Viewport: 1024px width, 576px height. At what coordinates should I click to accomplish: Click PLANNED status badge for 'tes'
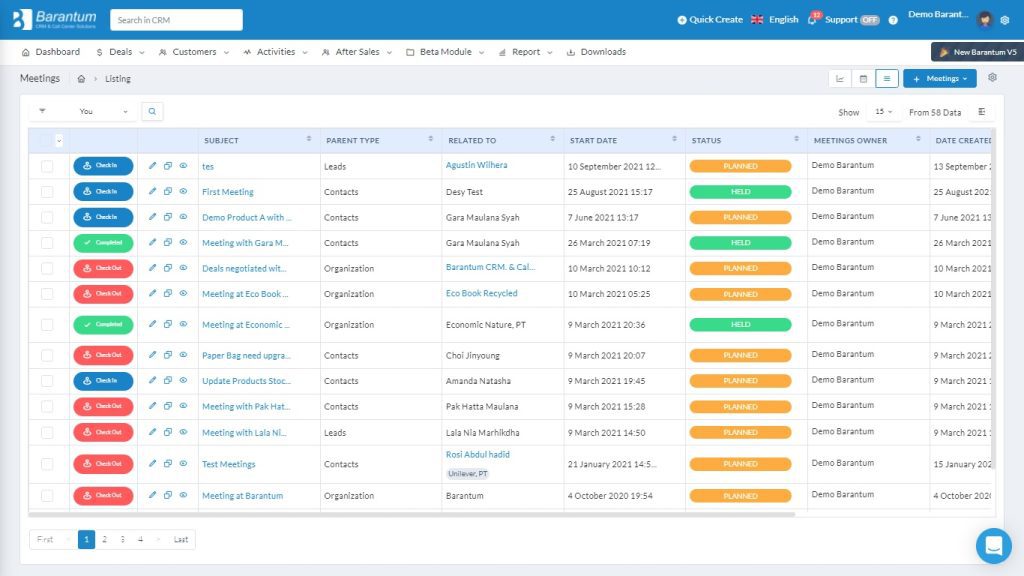(x=741, y=167)
